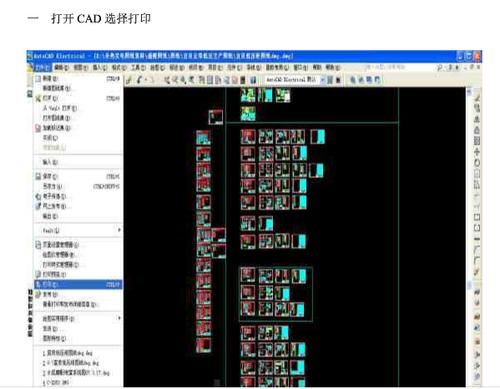Screen dimensions: 500x389
Task: Click the Properties palette toolbar icon
Action: pos(201,80)
